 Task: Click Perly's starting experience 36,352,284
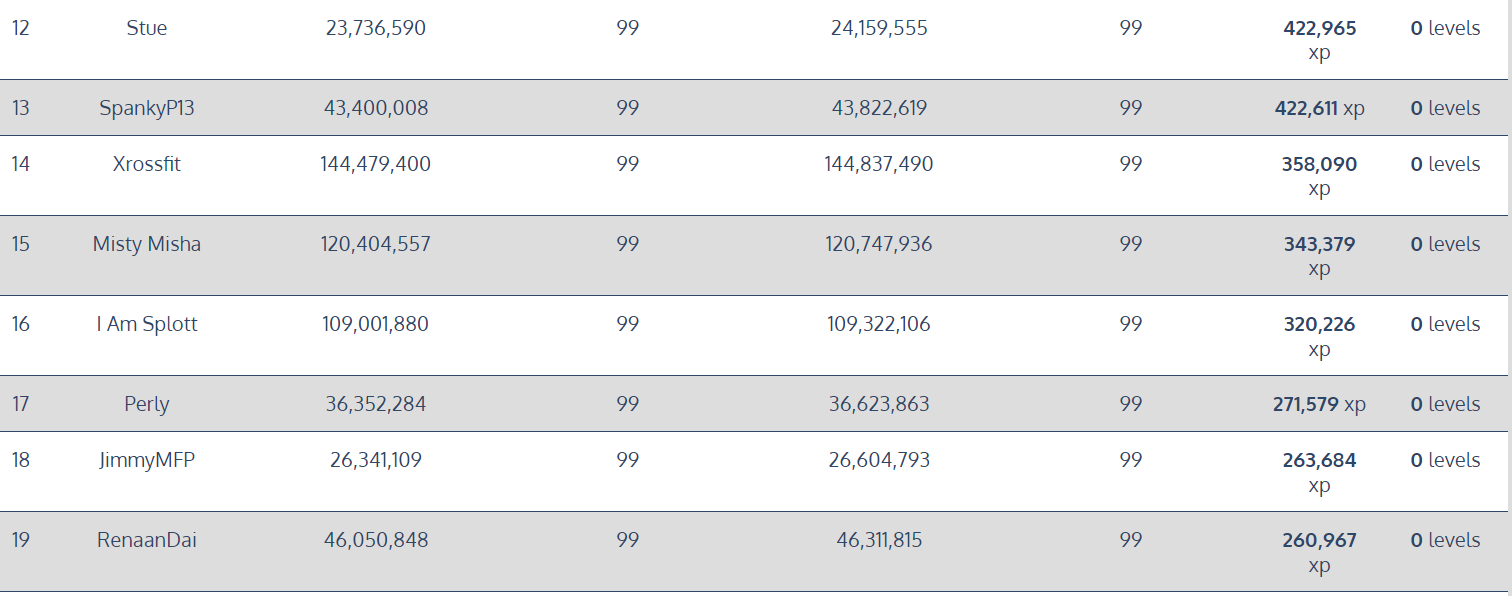point(376,404)
